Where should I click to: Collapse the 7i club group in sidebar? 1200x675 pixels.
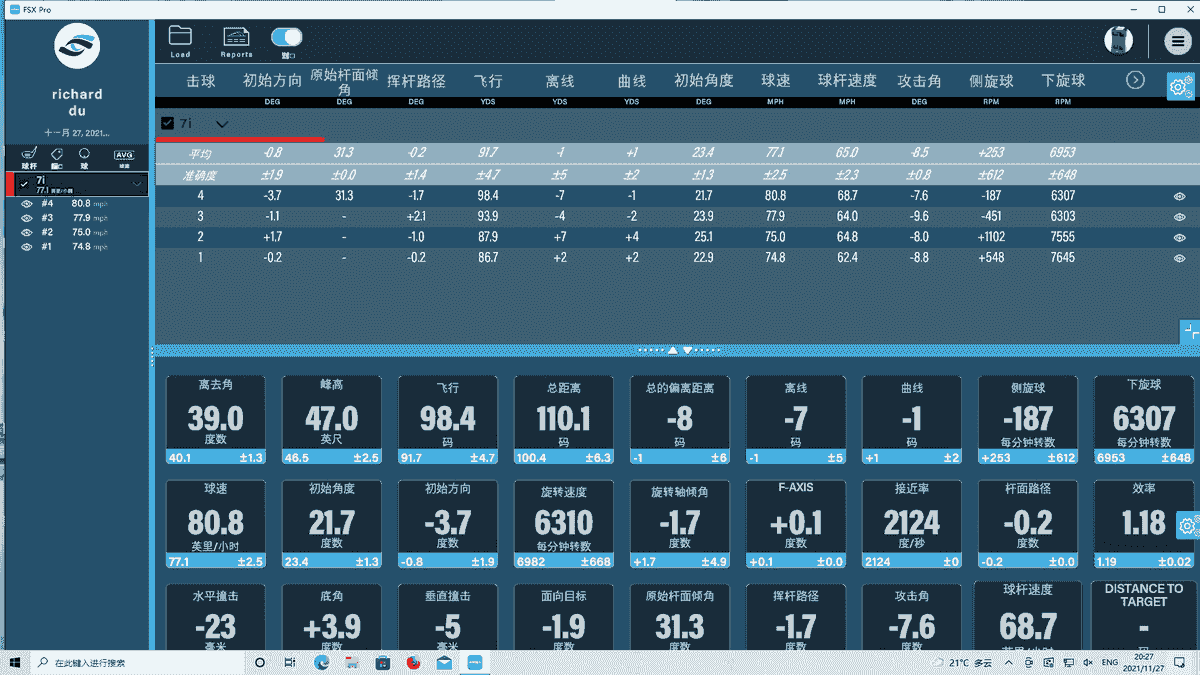pyautogui.click(x=137, y=185)
